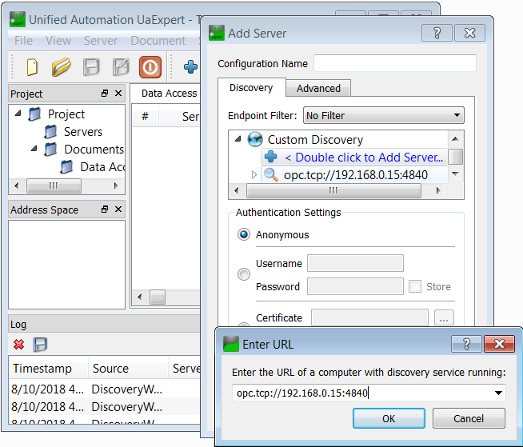Open the Server menu
Screen dimensions: 523x447
[101, 41]
